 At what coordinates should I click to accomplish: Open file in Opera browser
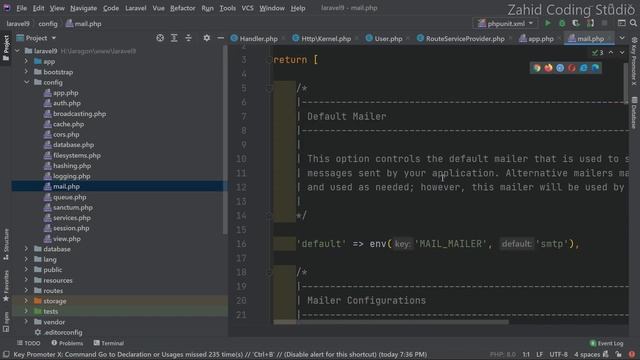(572, 68)
